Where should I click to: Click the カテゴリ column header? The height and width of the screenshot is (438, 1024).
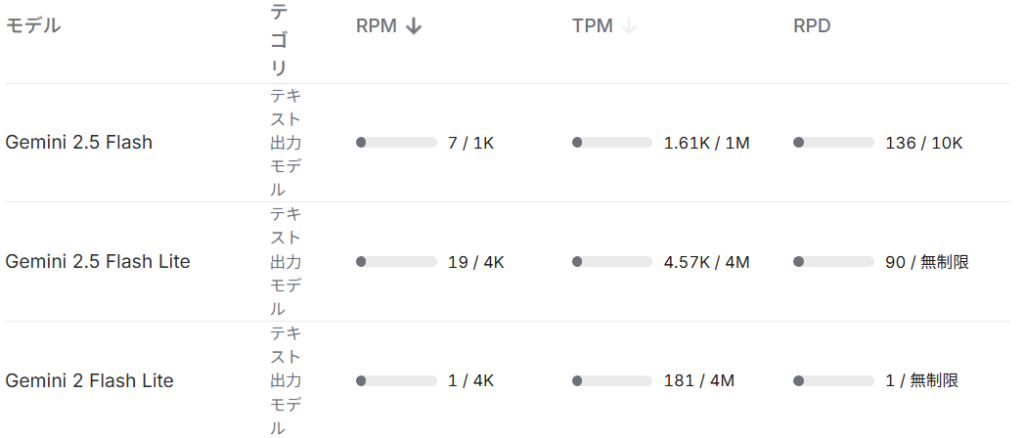coord(279,40)
